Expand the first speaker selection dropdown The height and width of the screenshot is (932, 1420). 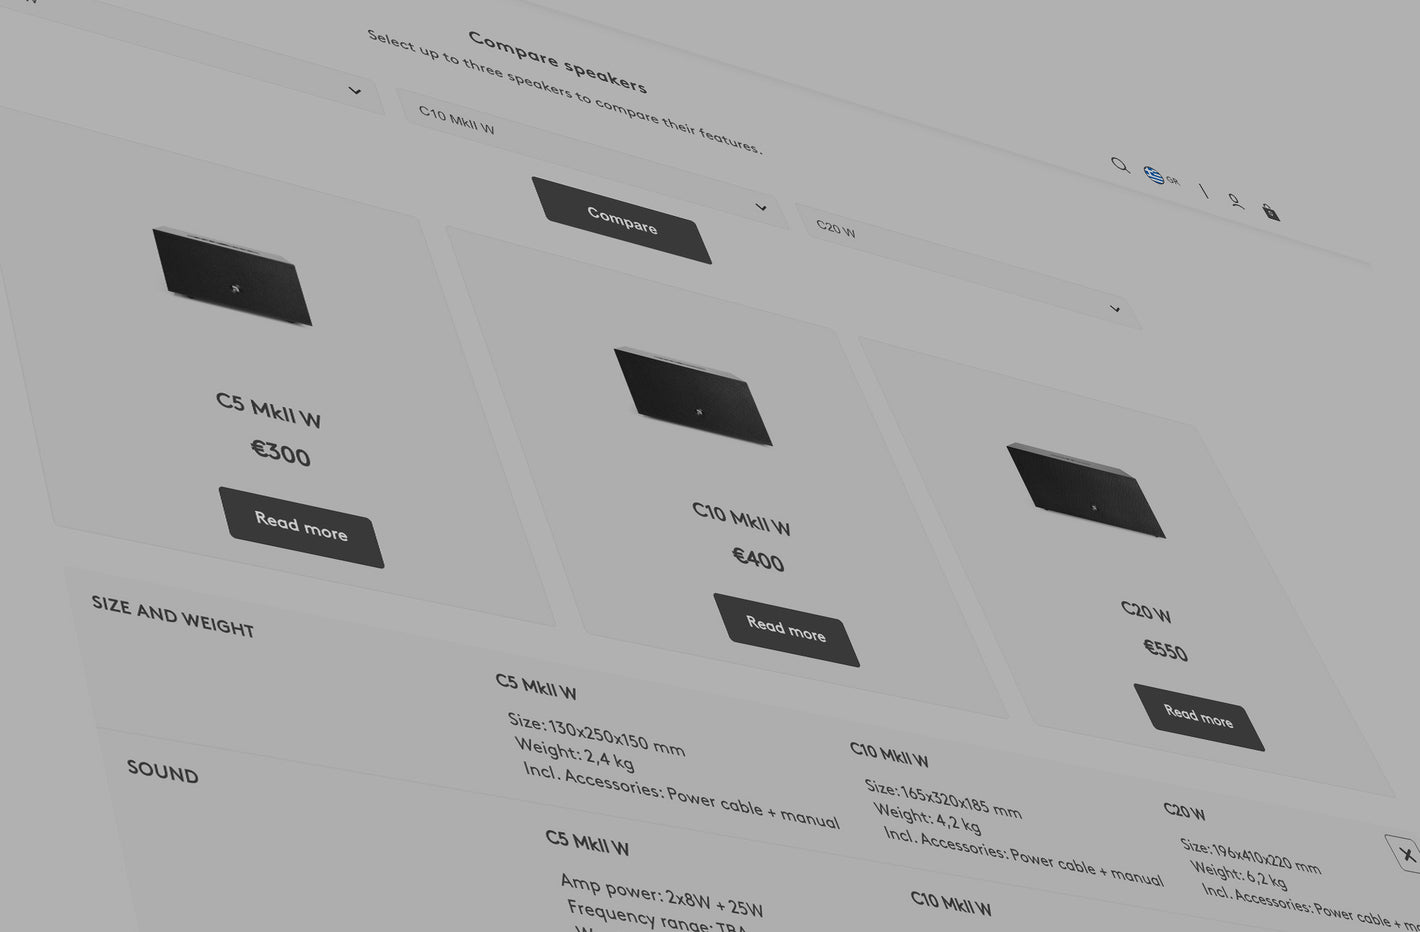tap(354, 91)
